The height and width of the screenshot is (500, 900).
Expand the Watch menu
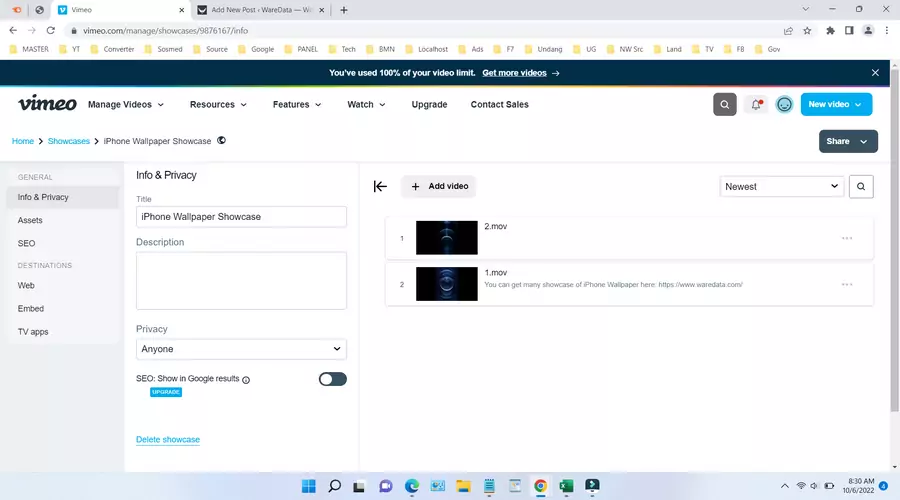(x=366, y=104)
